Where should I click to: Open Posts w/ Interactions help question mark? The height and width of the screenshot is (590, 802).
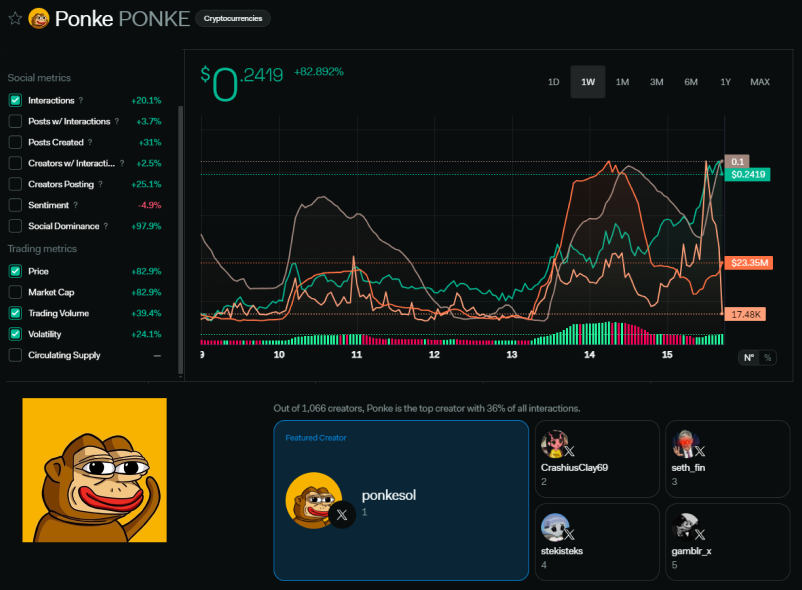point(117,121)
